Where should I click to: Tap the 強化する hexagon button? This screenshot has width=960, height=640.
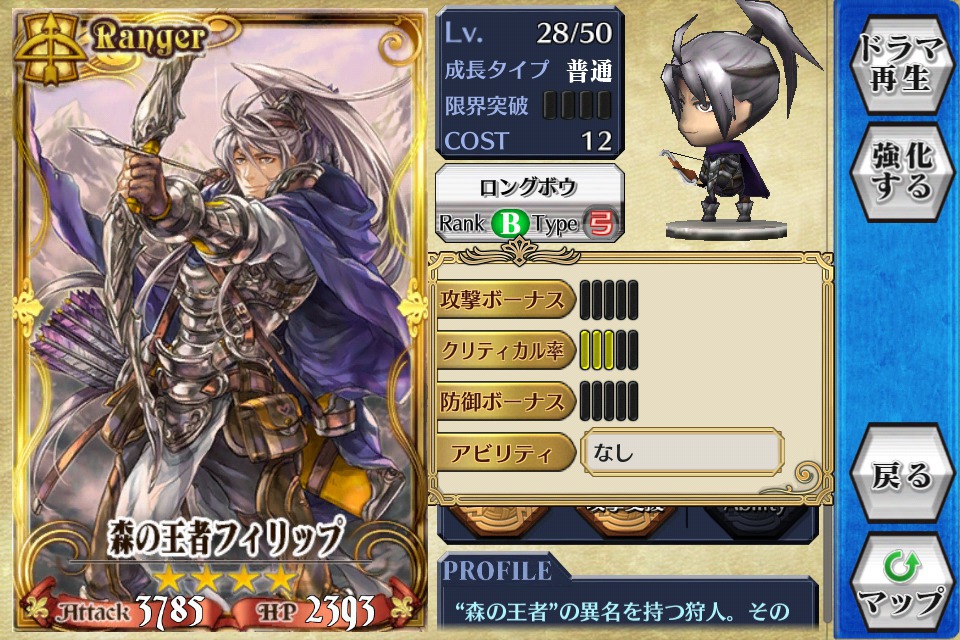click(901, 171)
